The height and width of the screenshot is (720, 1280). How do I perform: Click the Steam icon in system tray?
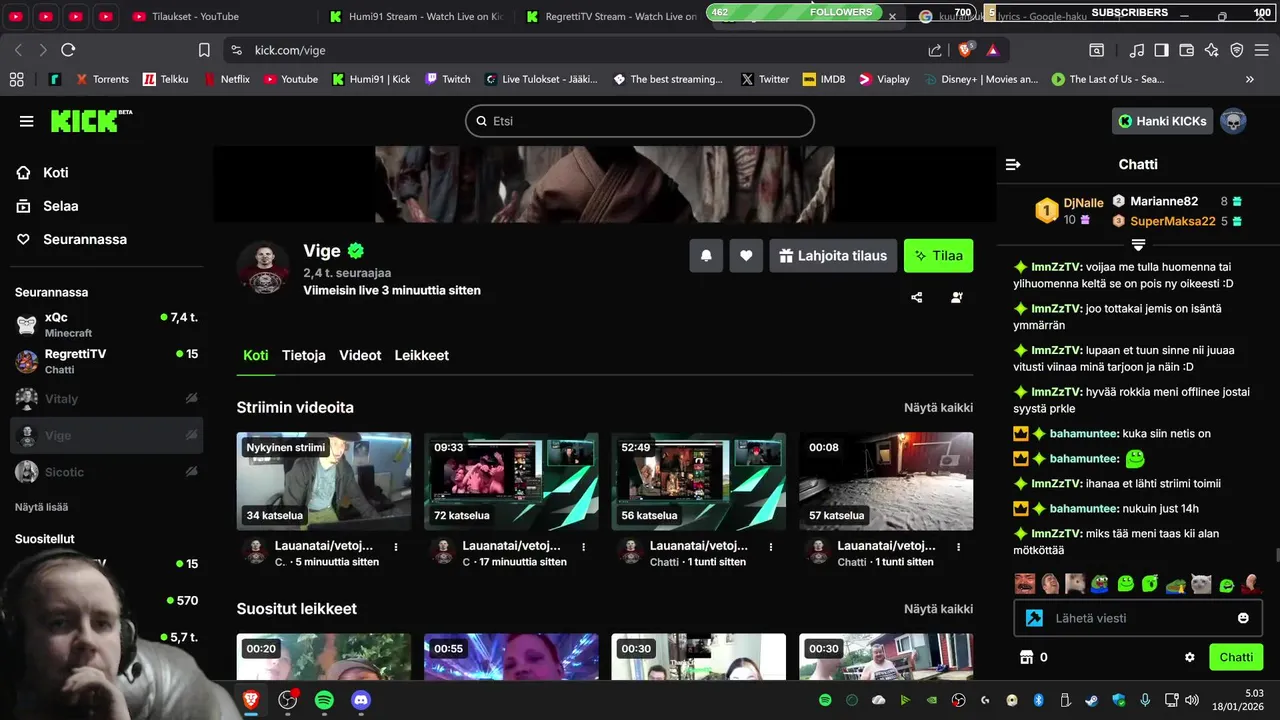coord(1091,700)
